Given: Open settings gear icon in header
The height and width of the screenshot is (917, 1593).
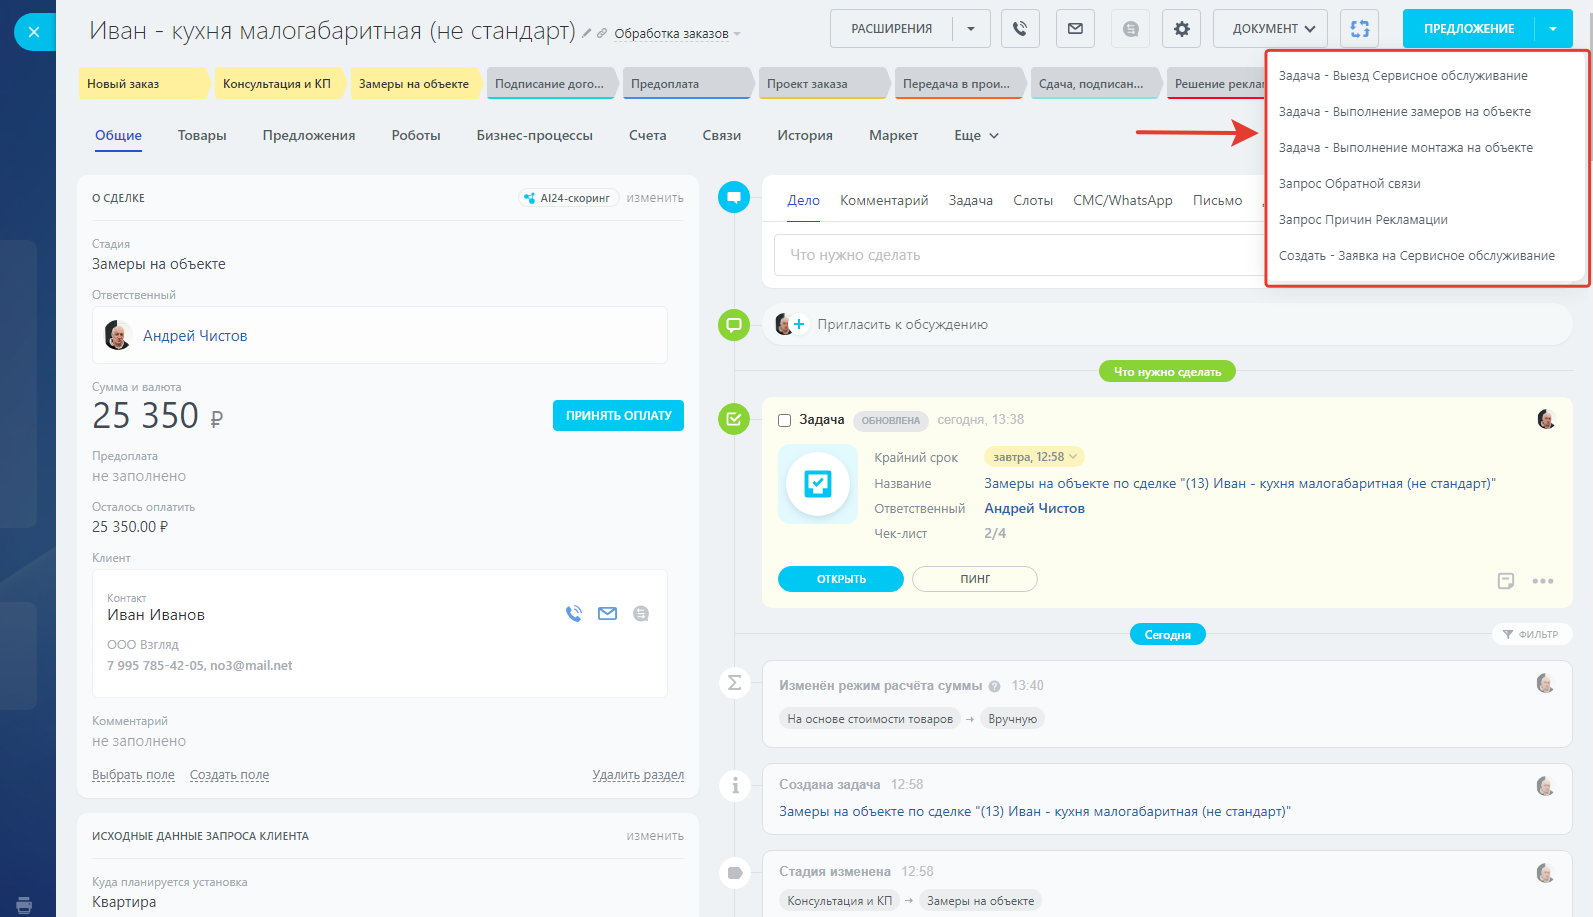Looking at the screenshot, I should (1181, 29).
